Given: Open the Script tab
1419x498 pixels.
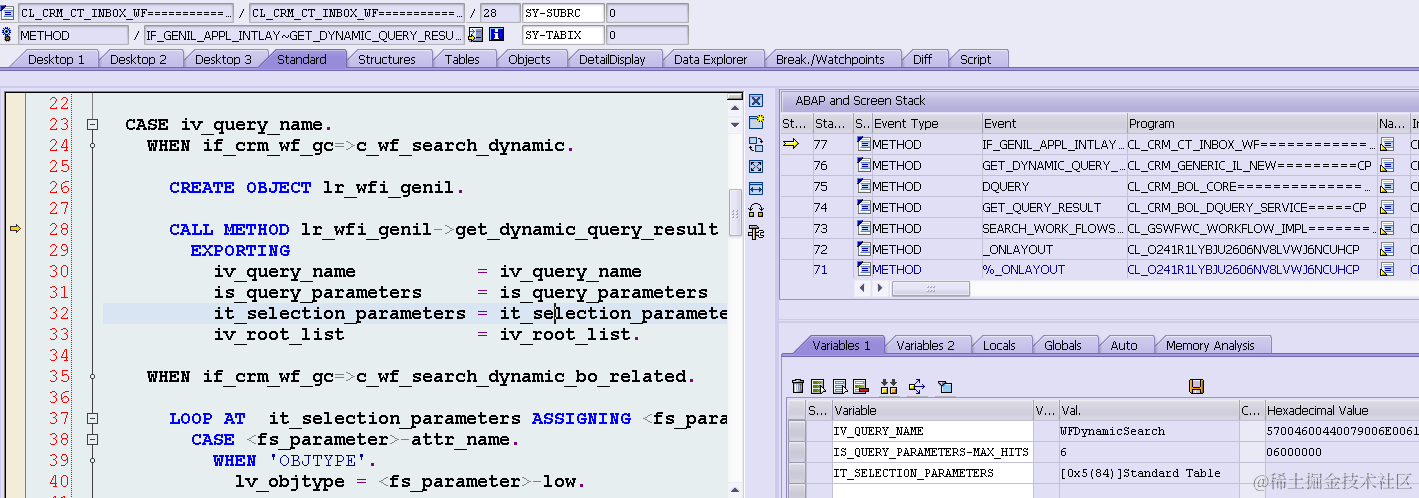Looking at the screenshot, I should tap(976, 59).
